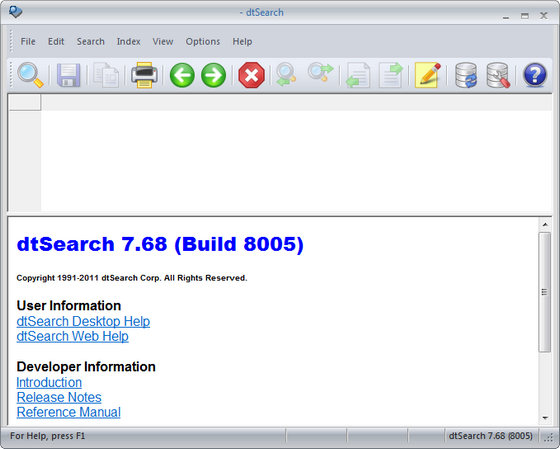Open the dtSearch Web Help link
Viewport: 560px width, 449px height.
[72, 336]
